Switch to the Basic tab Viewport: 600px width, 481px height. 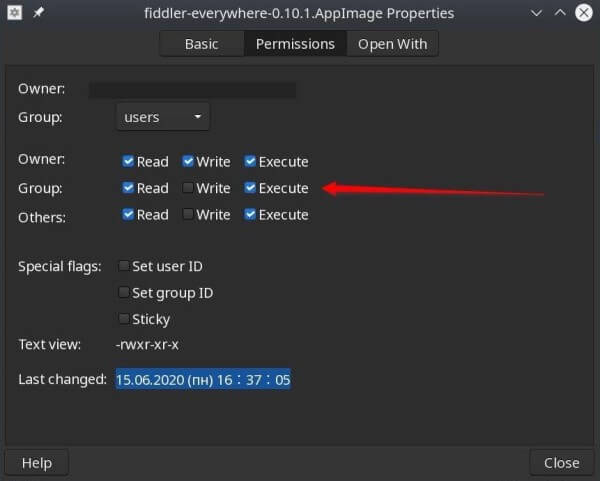(x=202, y=44)
